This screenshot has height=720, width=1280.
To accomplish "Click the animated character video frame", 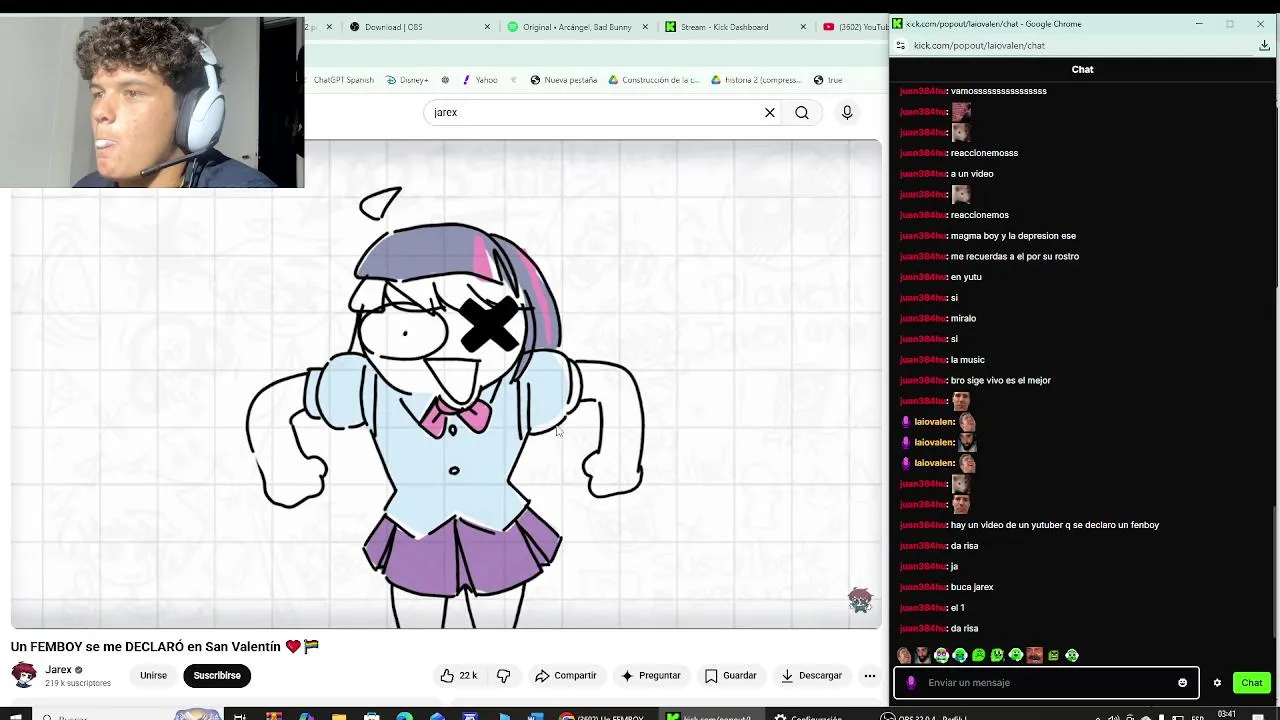I will point(446,385).
